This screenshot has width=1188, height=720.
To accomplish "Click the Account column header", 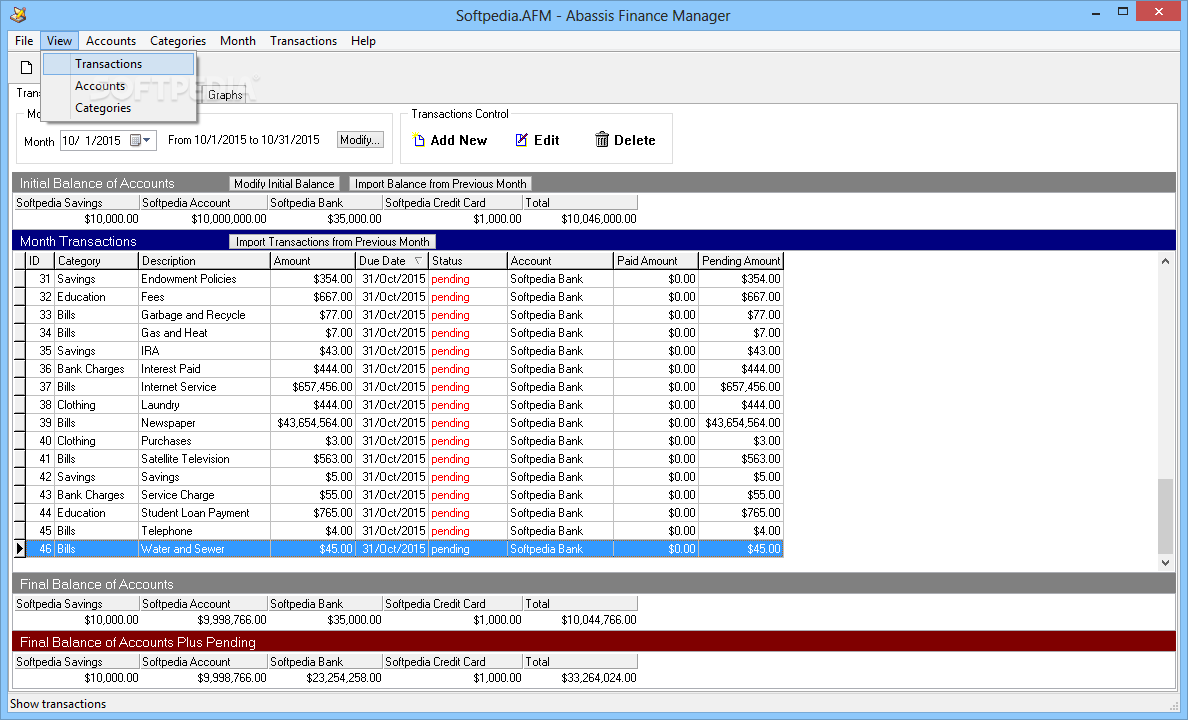I will point(560,261).
